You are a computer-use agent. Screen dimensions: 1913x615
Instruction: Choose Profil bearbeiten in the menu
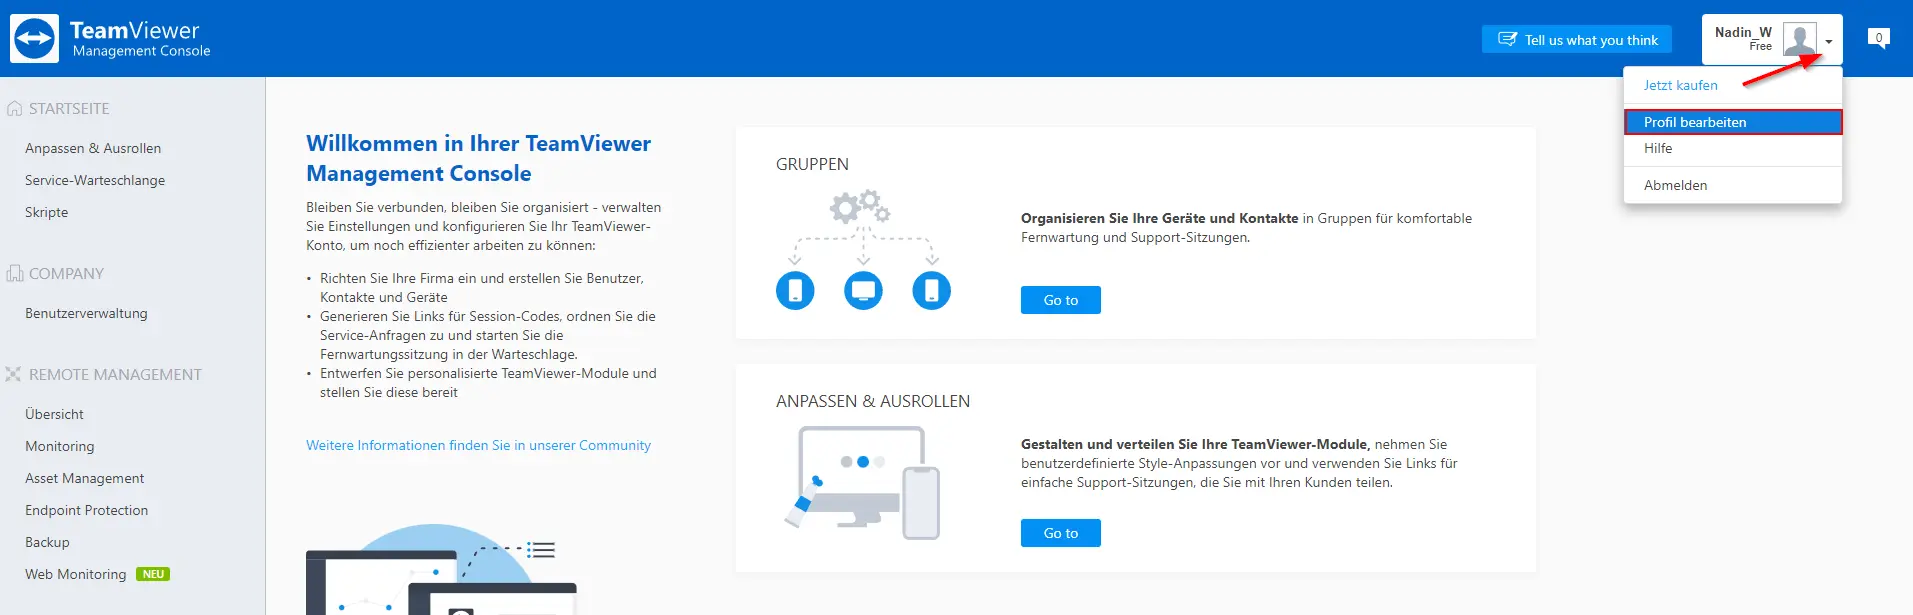pyautogui.click(x=1733, y=122)
